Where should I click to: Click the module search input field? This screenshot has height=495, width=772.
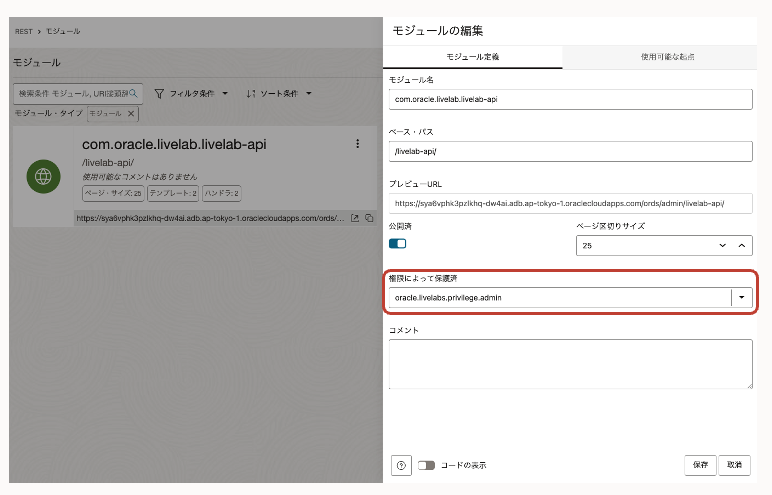tap(78, 93)
